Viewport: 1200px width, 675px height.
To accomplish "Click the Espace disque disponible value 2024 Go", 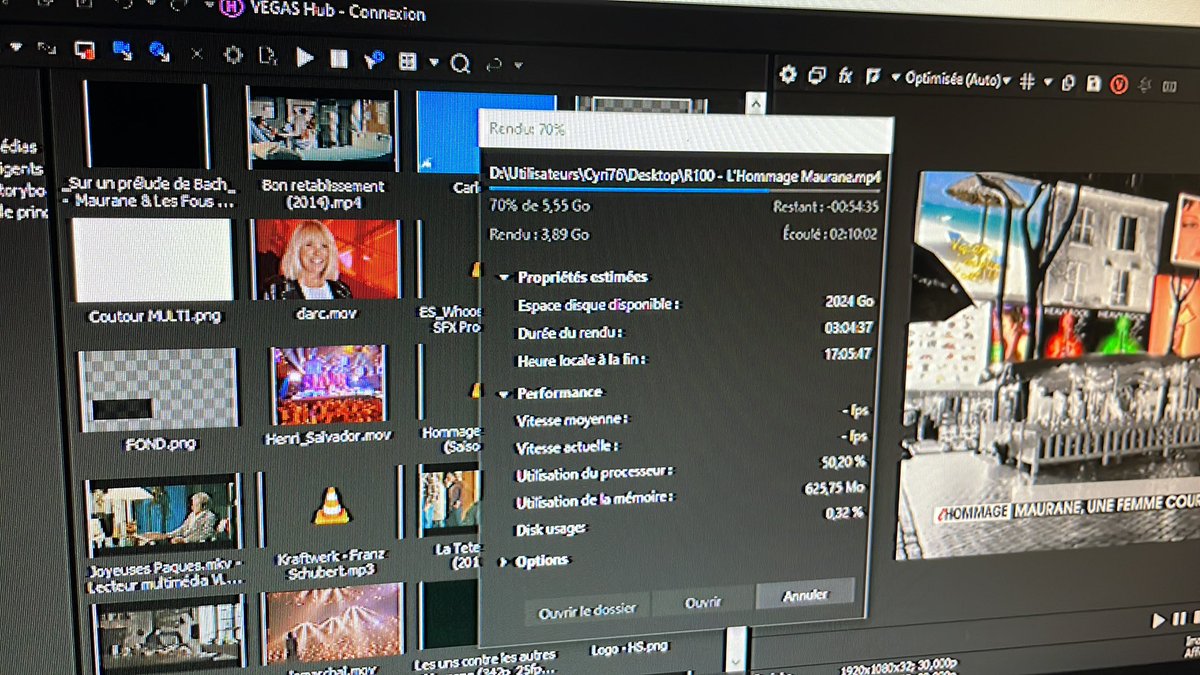I will tap(850, 301).
